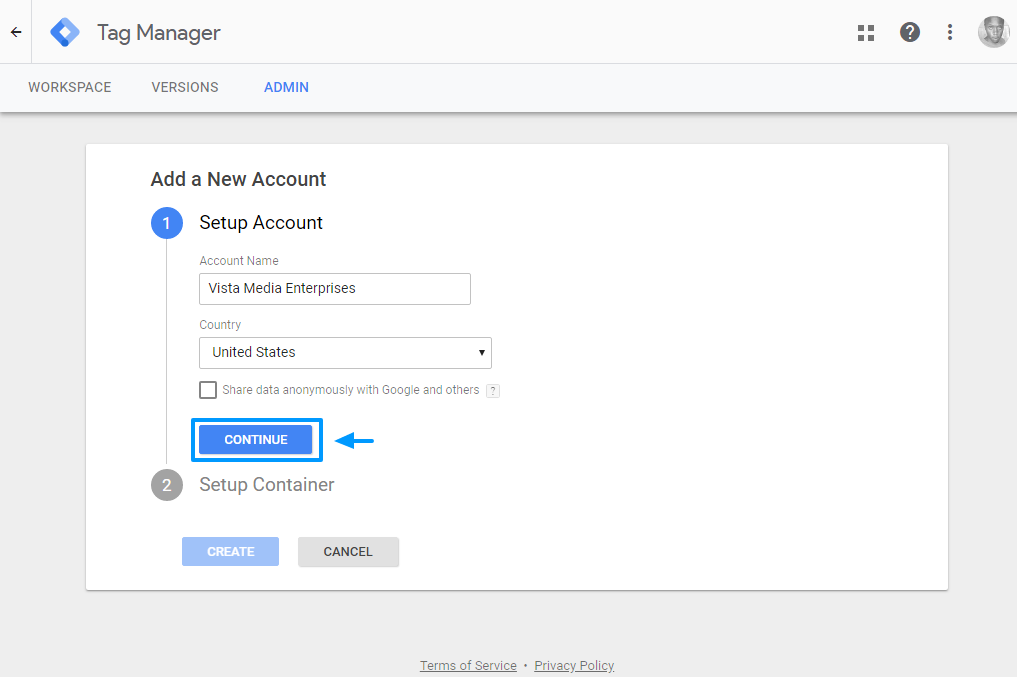
Task: Click the Setup Account step heading
Action: click(x=261, y=222)
